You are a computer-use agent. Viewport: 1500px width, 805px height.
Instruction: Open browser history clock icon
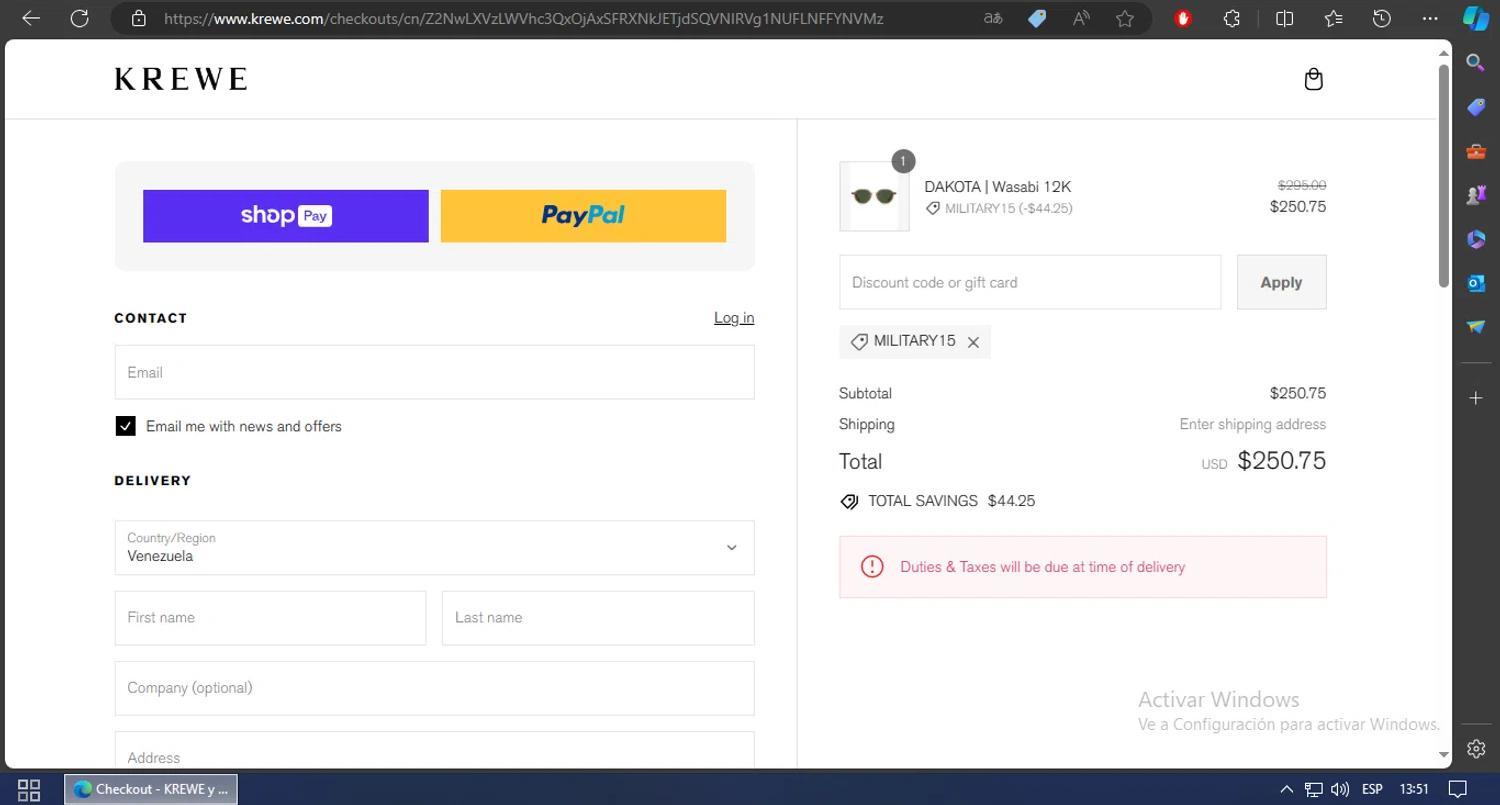[x=1381, y=18]
